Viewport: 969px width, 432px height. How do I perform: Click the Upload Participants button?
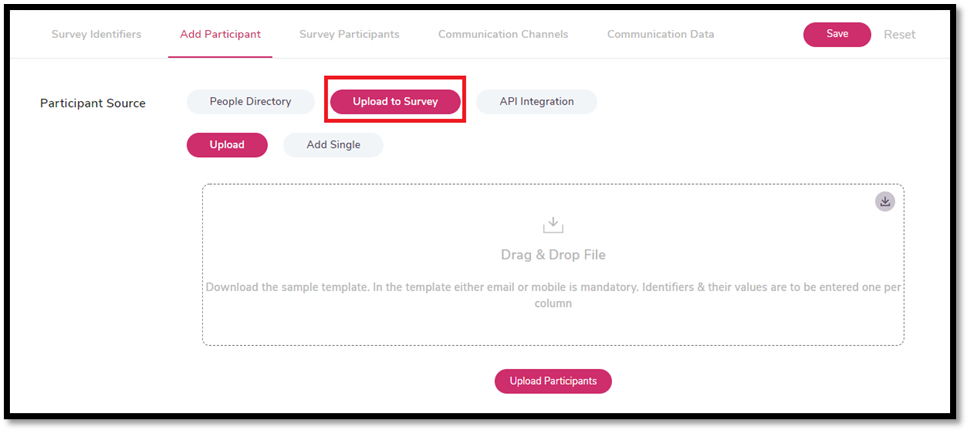pyautogui.click(x=553, y=381)
